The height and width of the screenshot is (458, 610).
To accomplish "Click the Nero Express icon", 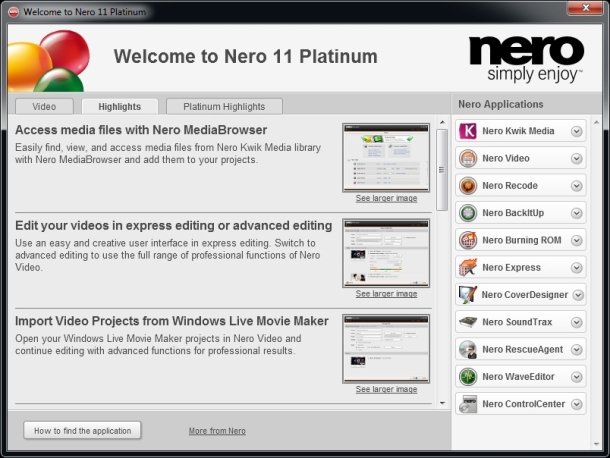I will 468,267.
